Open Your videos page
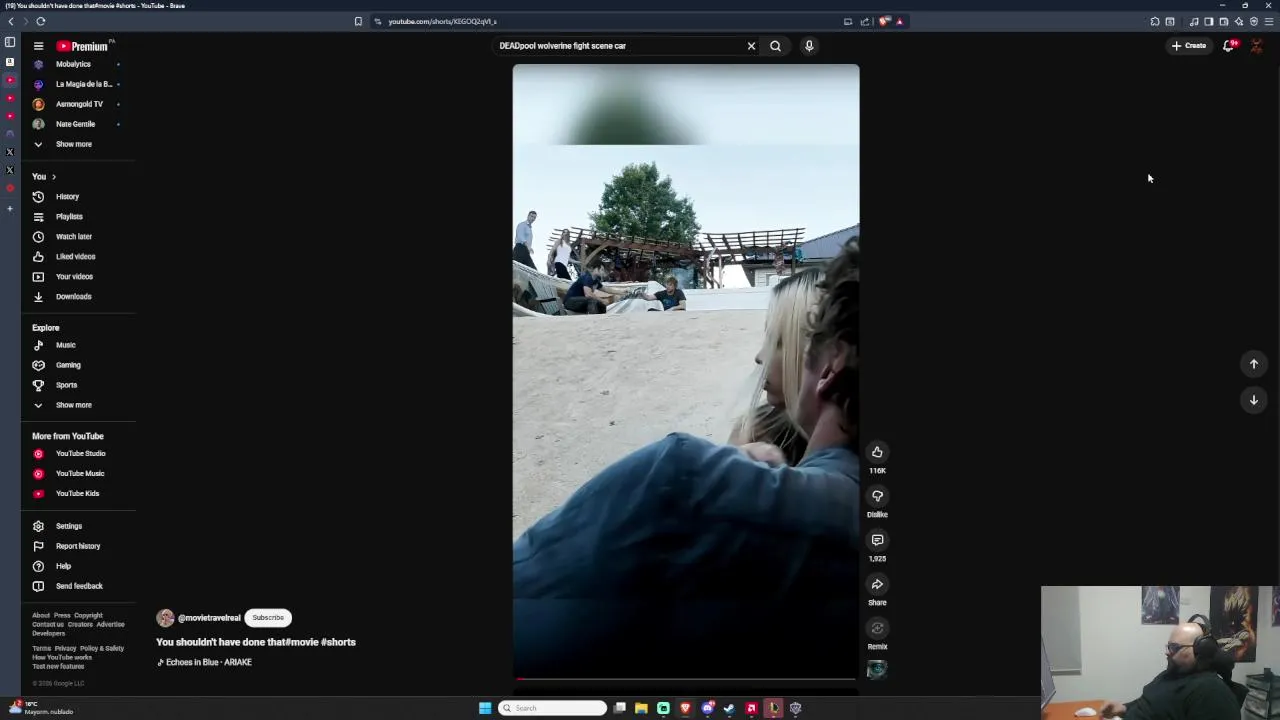This screenshot has height=720, width=1280. [x=76, y=277]
